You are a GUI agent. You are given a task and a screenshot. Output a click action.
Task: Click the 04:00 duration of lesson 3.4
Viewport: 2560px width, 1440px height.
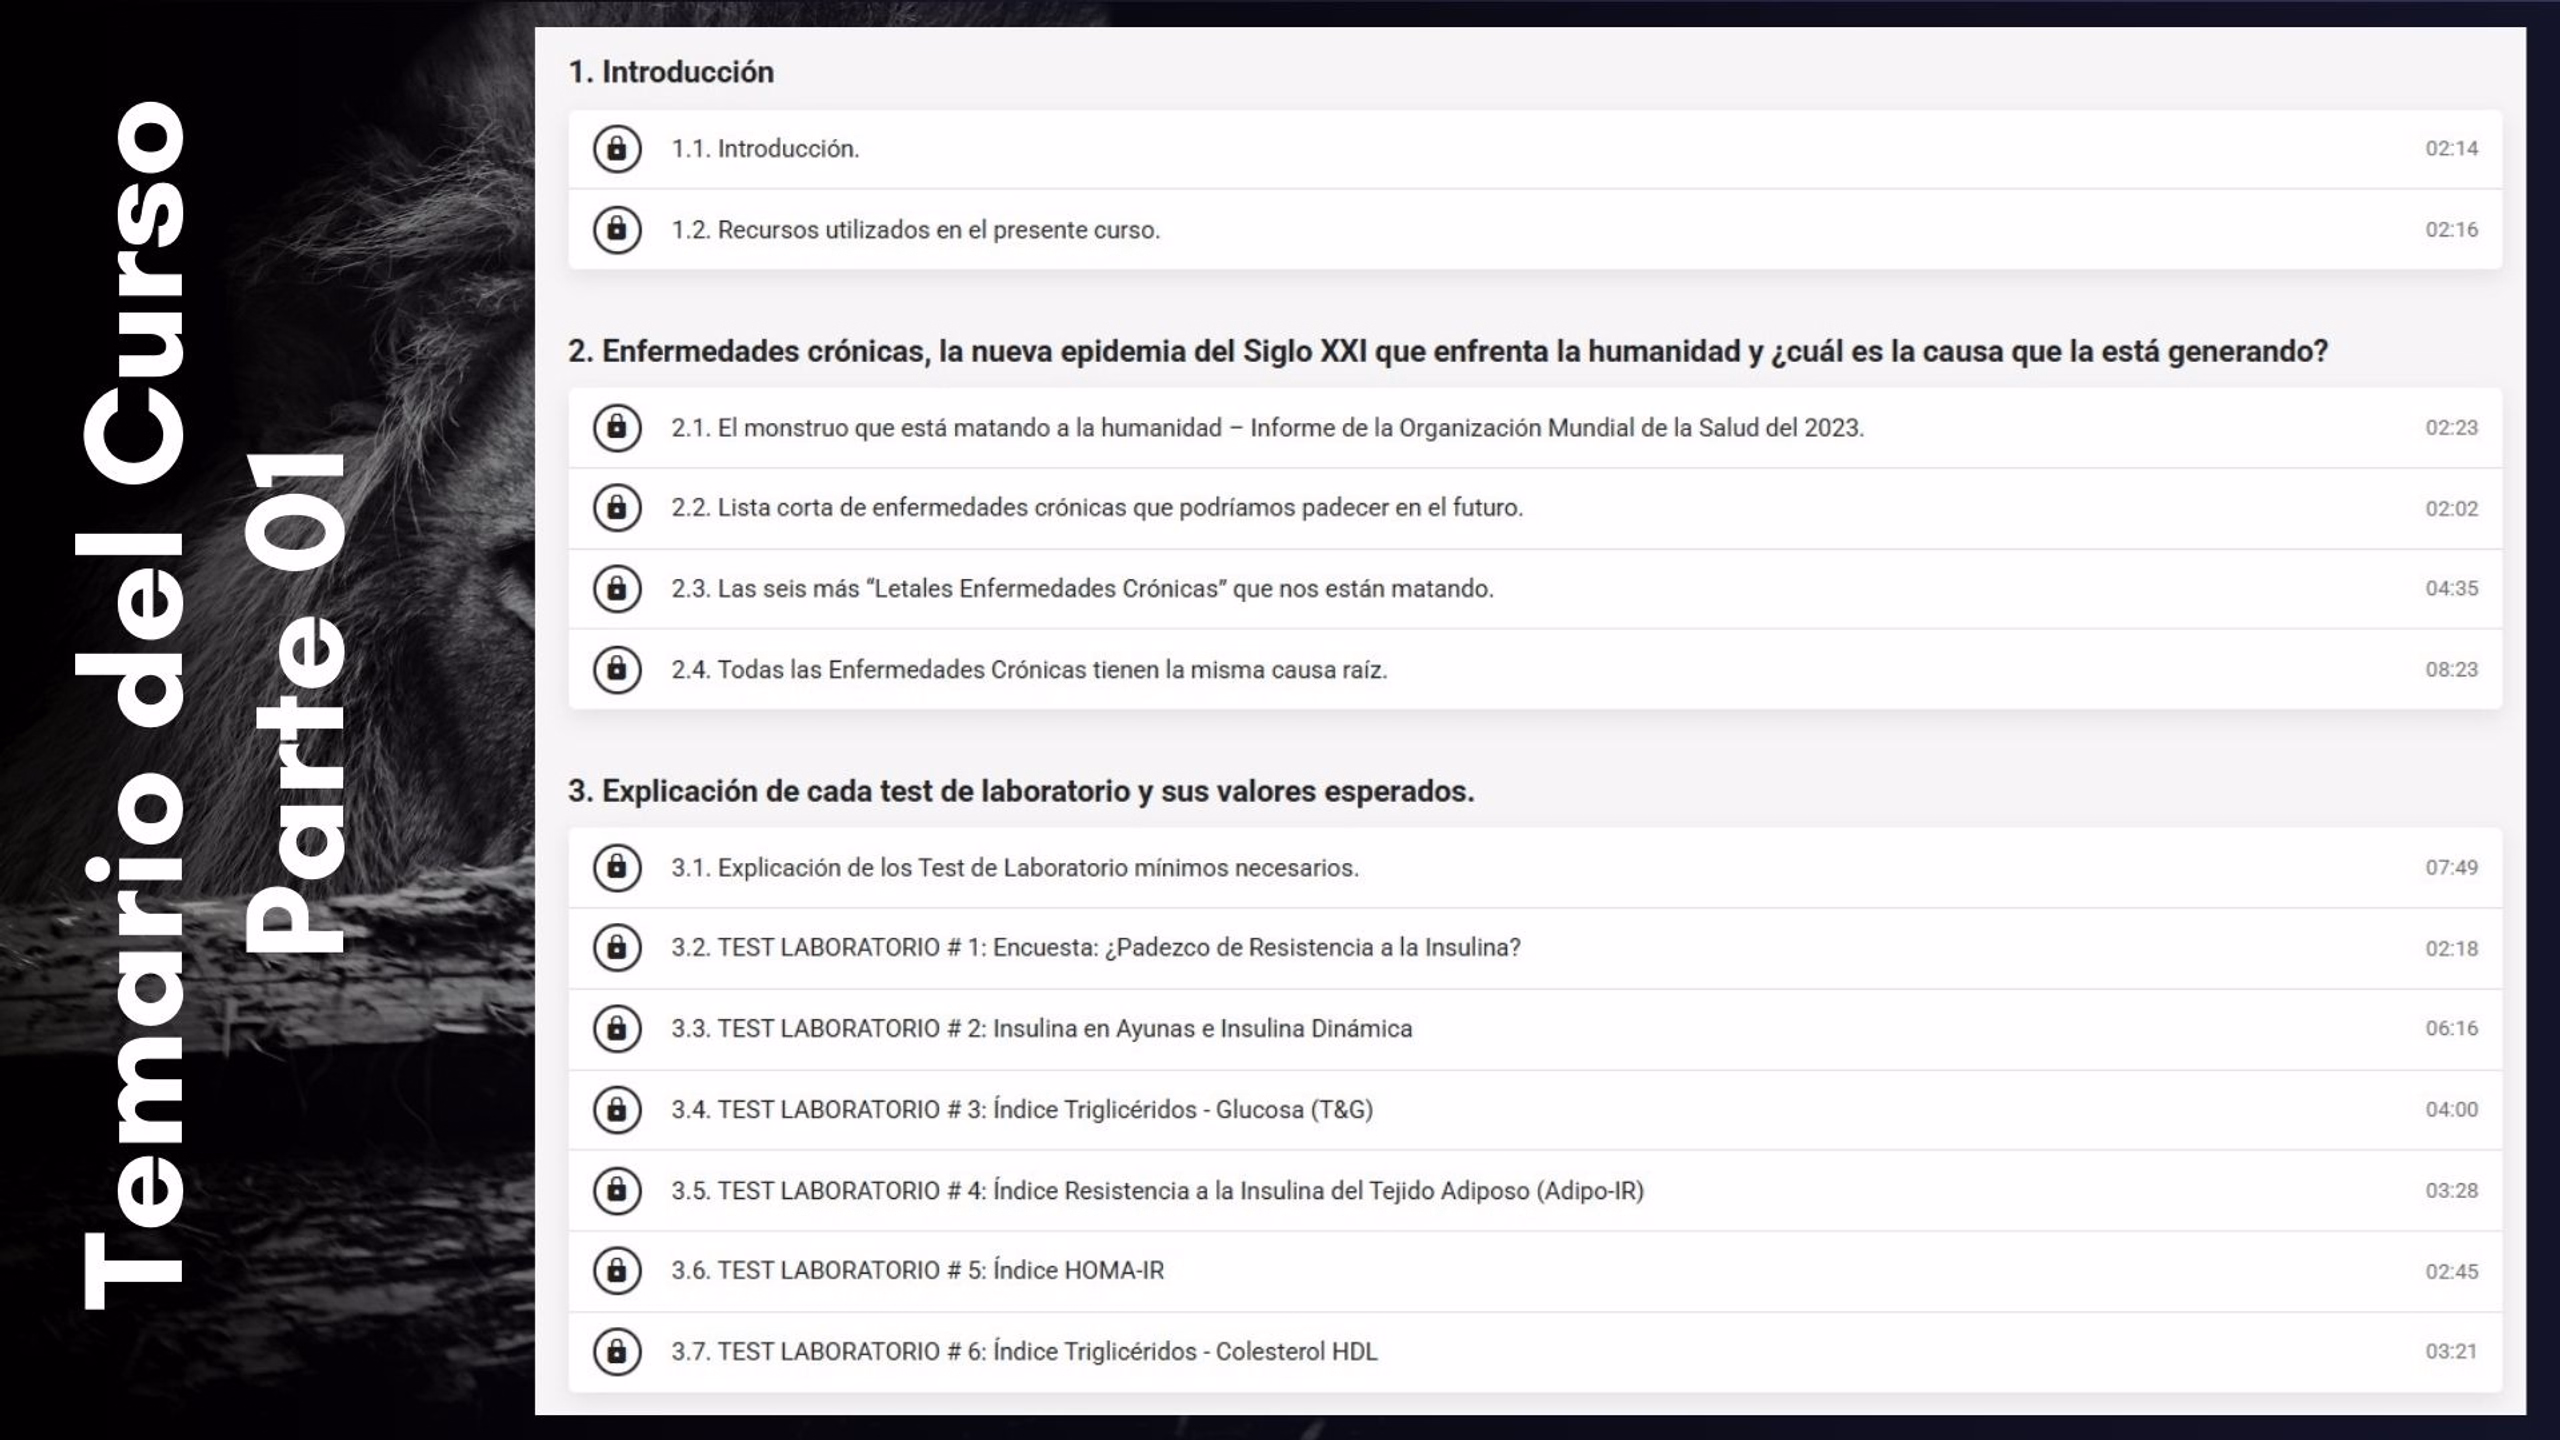coord(2451,1110)
